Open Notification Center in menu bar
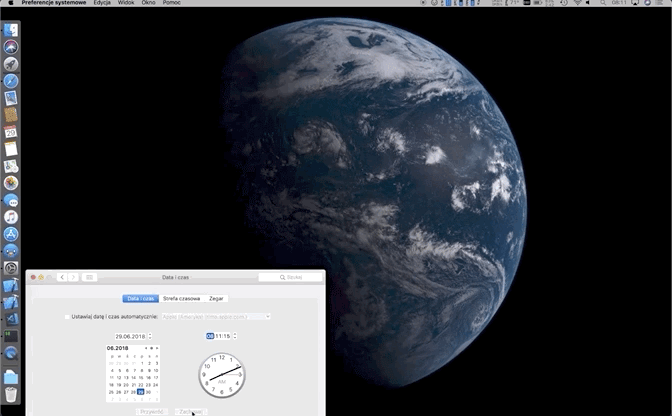This screenshot has width=672, height=416. 659,3
